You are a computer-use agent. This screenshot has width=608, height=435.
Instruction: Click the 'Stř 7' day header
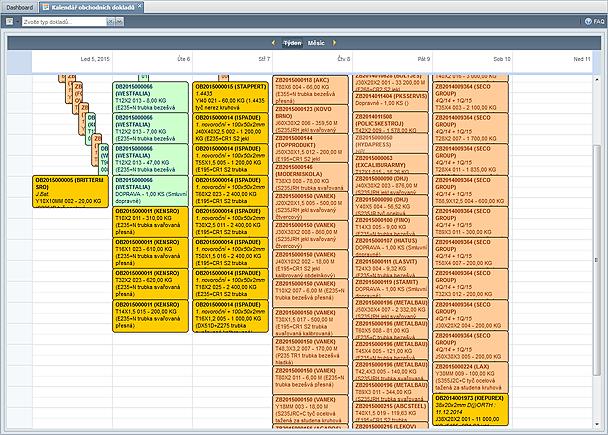[264, 59]
